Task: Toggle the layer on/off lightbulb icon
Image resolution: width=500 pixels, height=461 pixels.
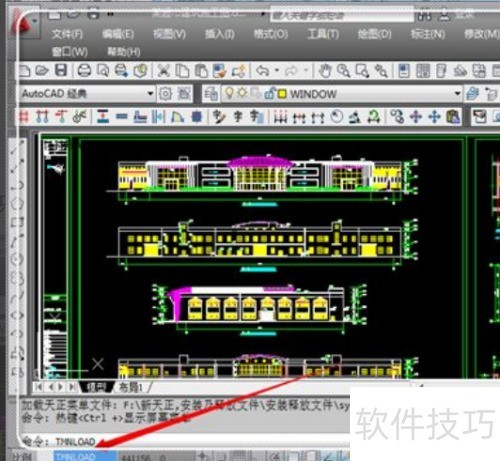Action: coord(229,93)
